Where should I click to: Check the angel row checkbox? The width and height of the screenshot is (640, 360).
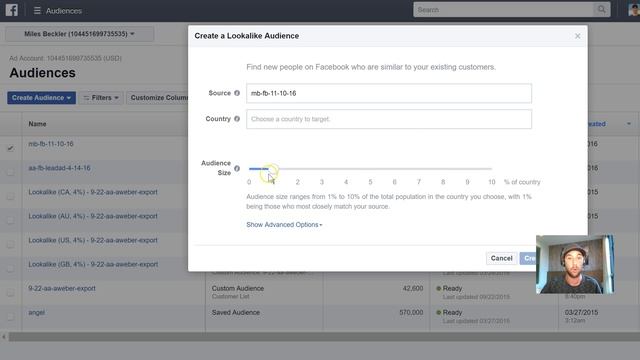[11, 317]
